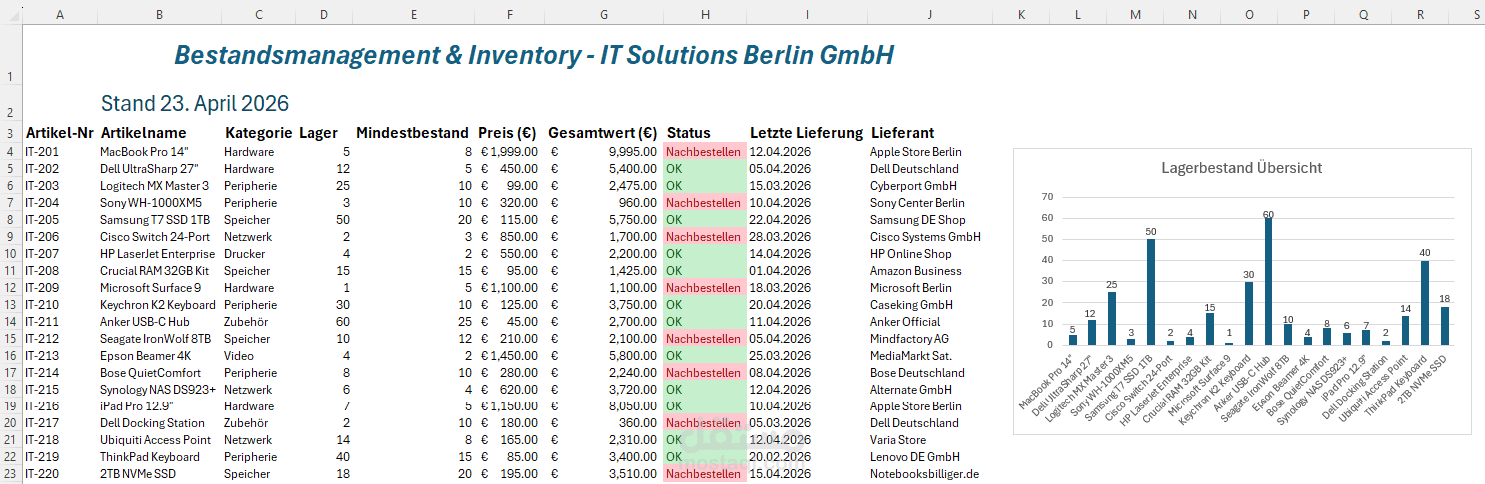This screenshot has width=1485, height=484.
Task: Click the chart bar with data label 40
Action: 1425,303
